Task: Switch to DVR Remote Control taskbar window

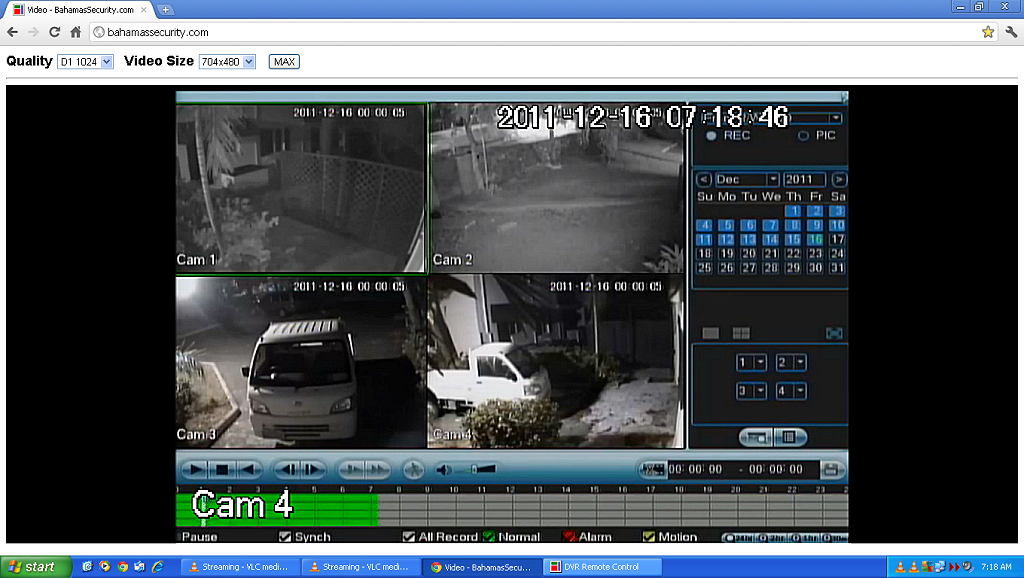Action: tap(603, 567)
